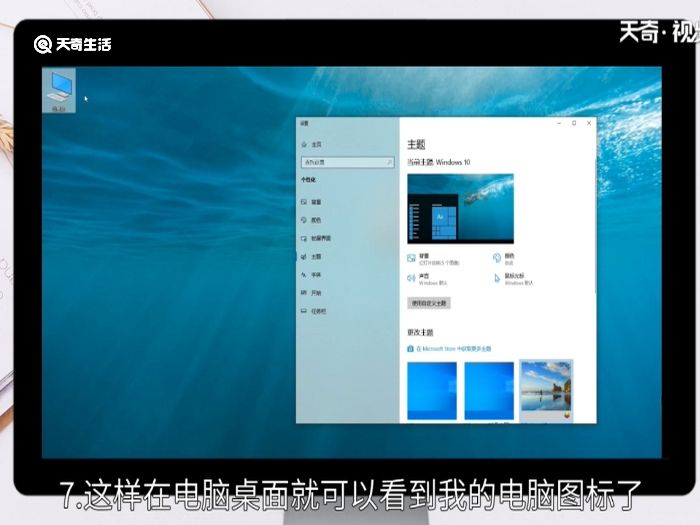The width and height of the screenshot is (700, 525).
Task: Open the 鼠标光标 option under the current theme
Action: pos(513,279)
